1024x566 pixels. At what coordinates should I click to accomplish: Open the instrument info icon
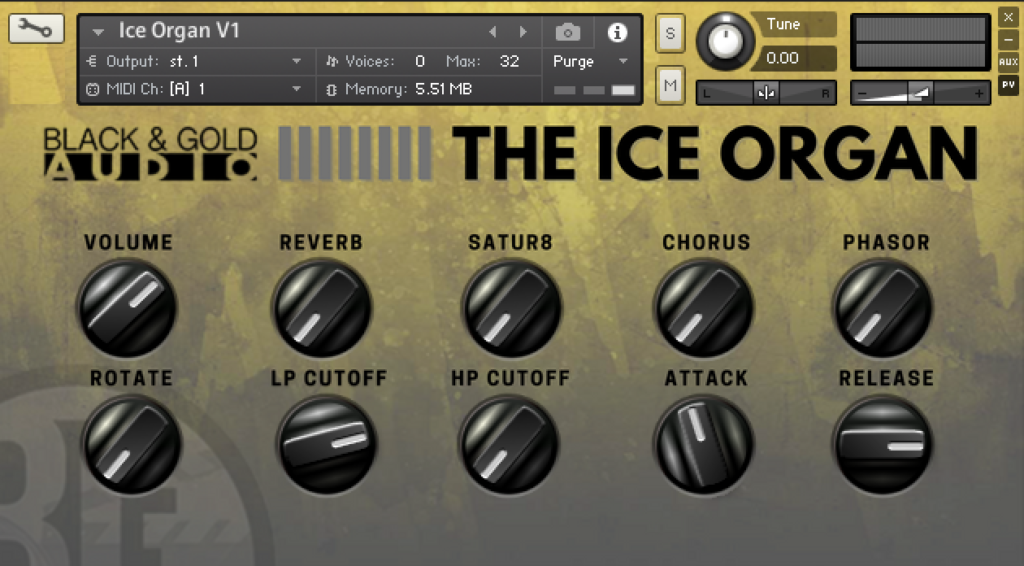(617, 32)
